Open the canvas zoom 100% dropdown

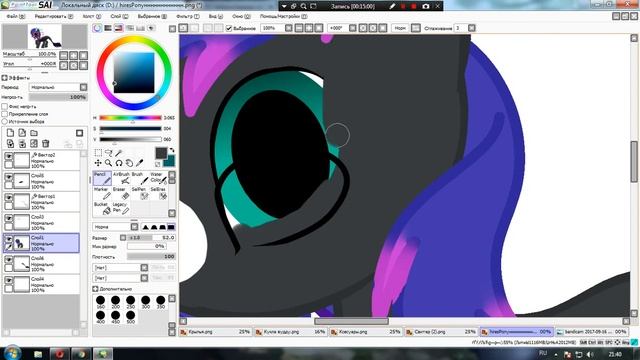[289, 28]
